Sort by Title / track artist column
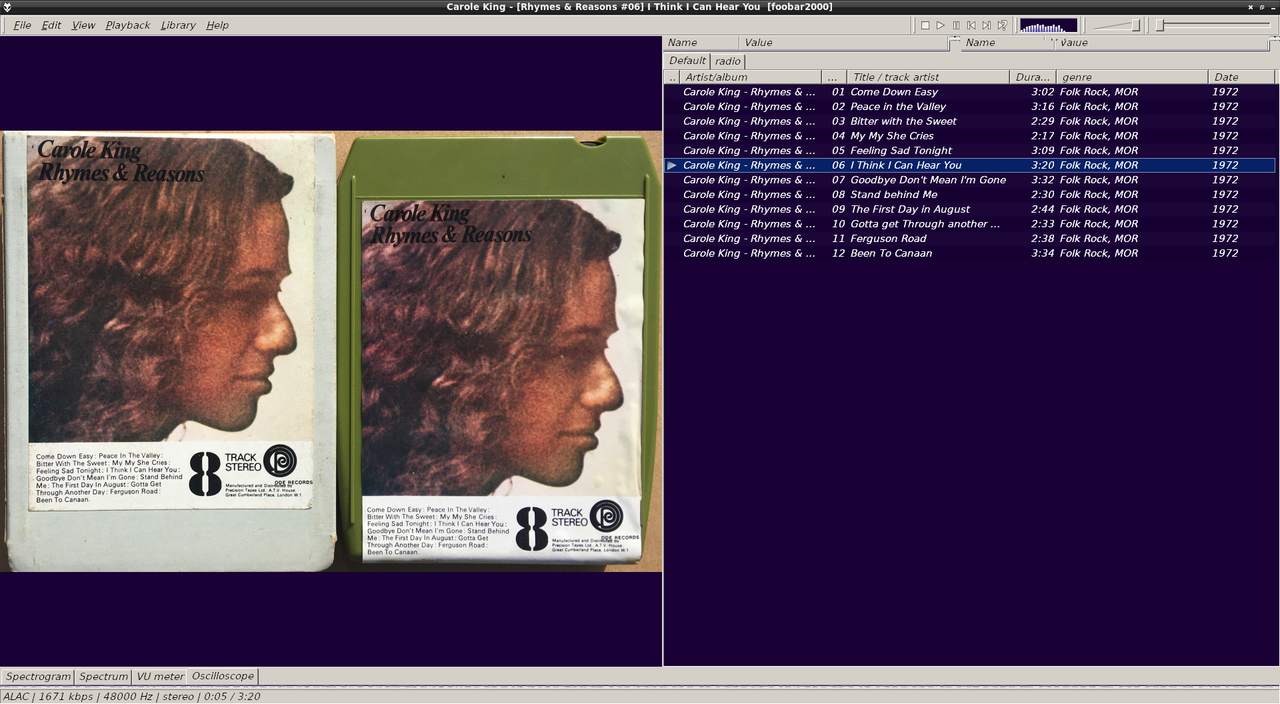Image resolution: width=1280 pixels, height=704 pixels. [x=928, y=77]
